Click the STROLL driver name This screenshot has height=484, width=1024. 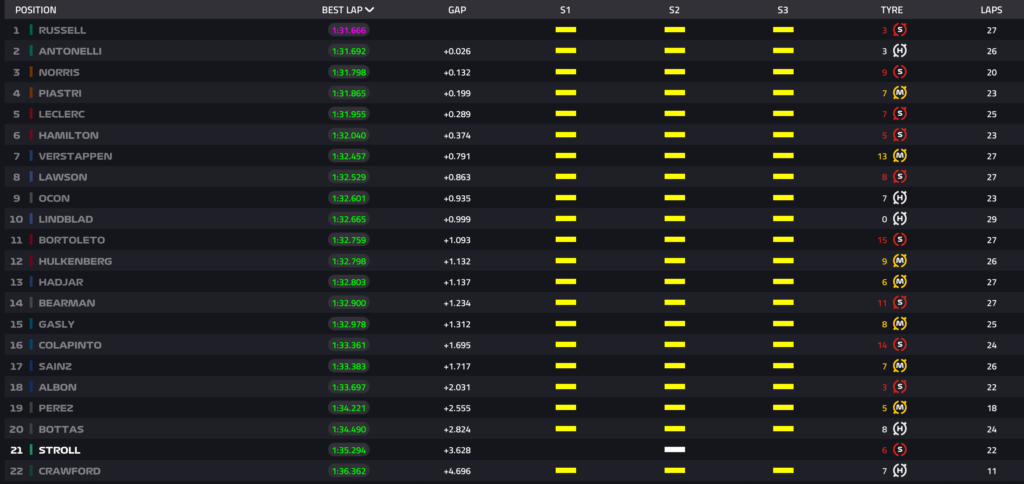click(x=59, y=450)
